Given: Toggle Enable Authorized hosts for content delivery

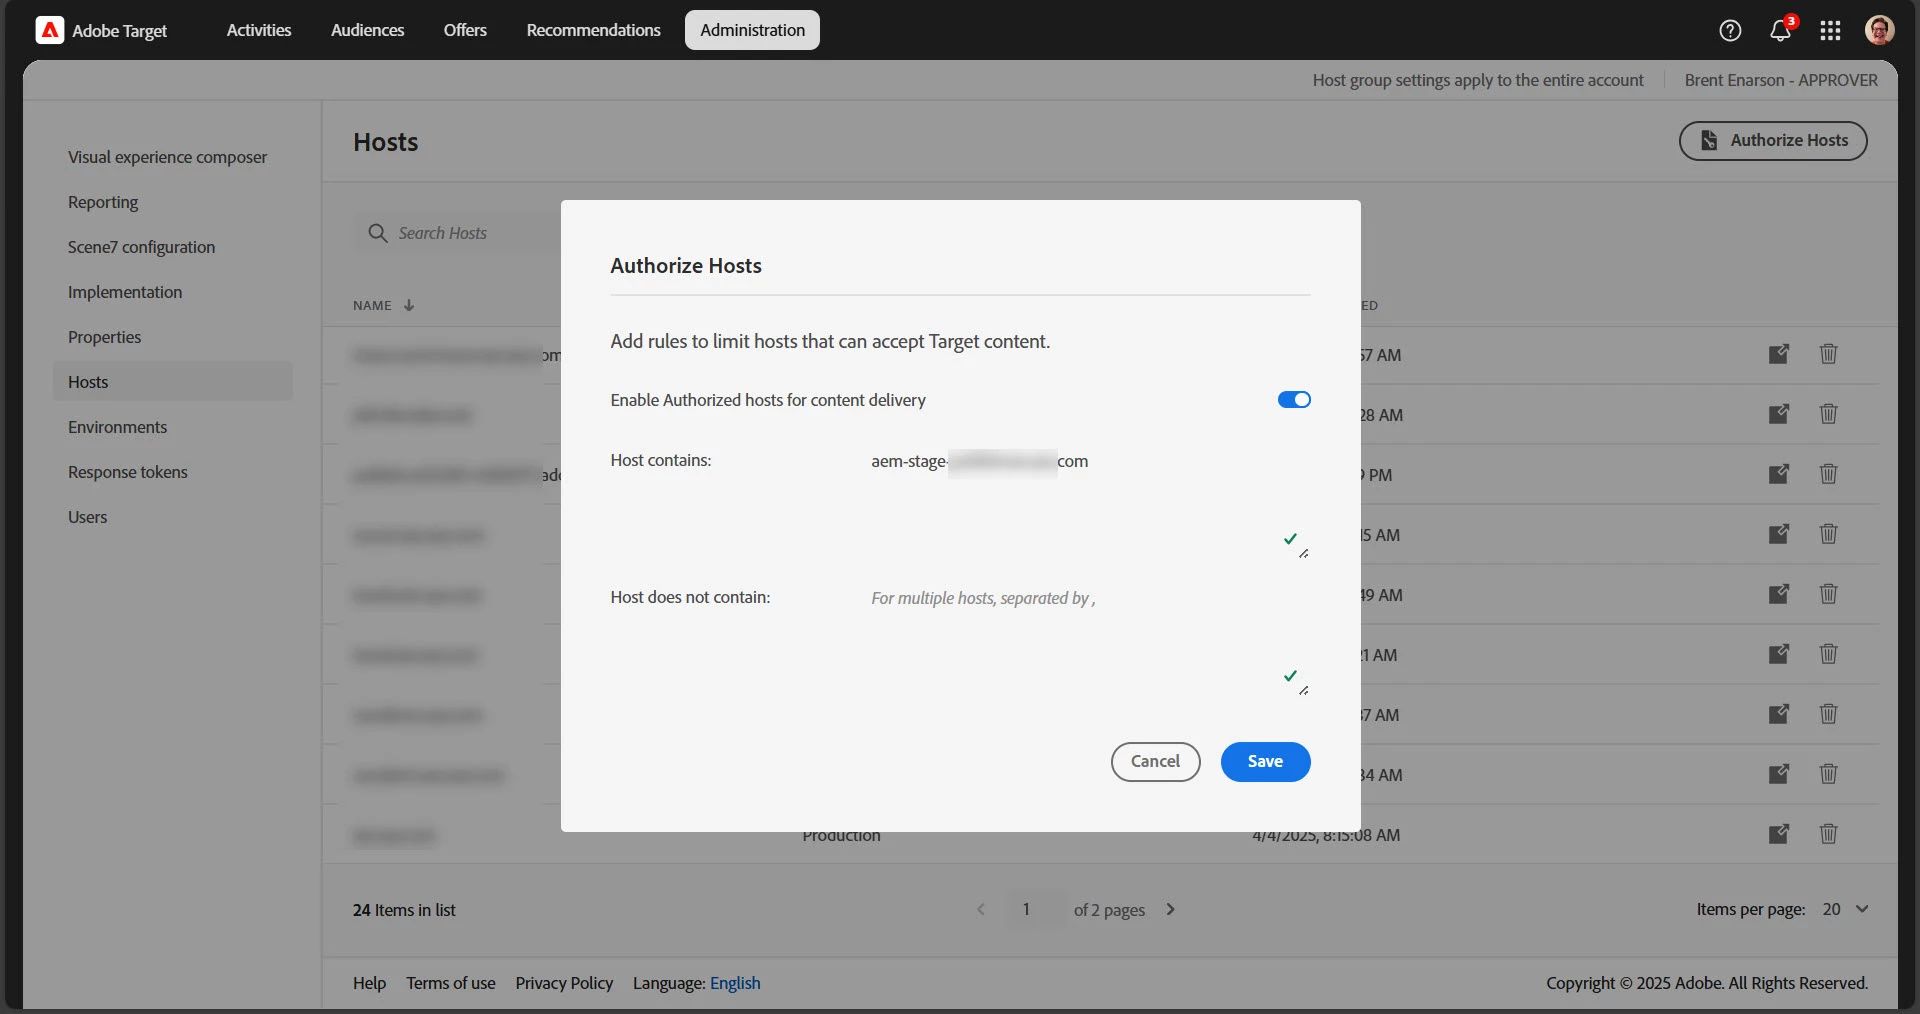Looking at the screenshot, I should point(1294,400).
